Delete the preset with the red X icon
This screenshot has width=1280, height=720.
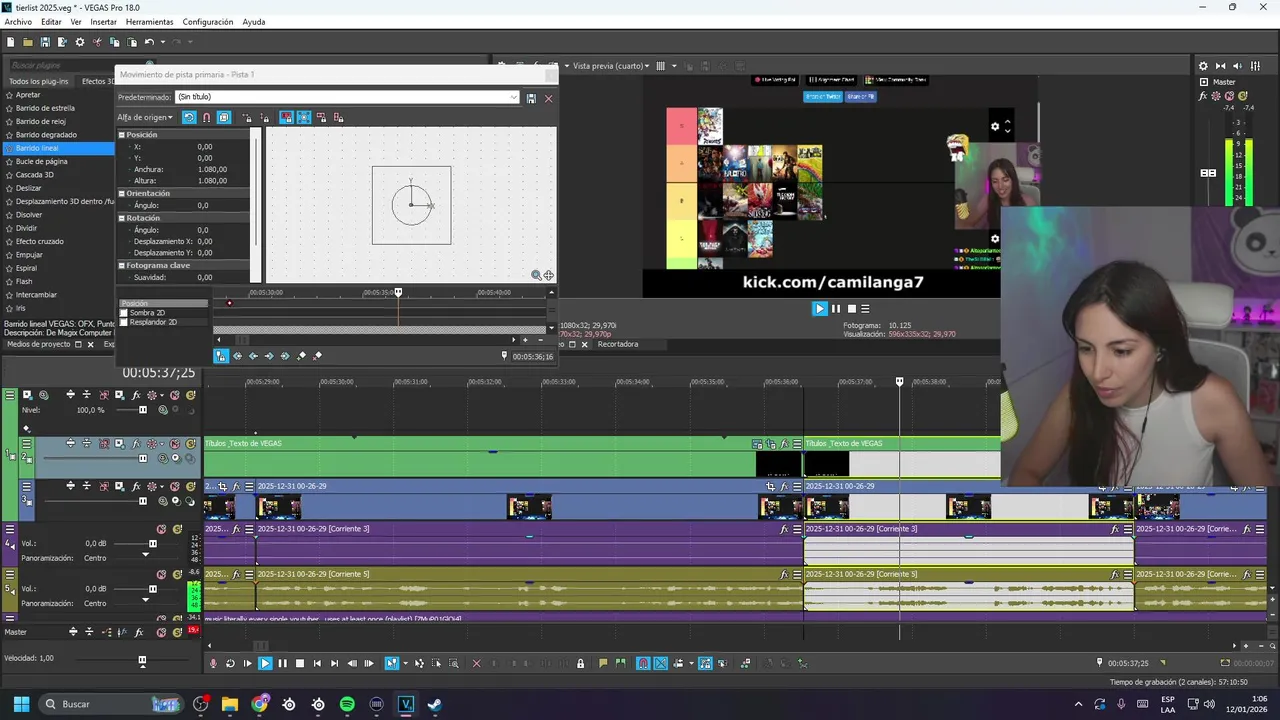(x=548, y=98)
